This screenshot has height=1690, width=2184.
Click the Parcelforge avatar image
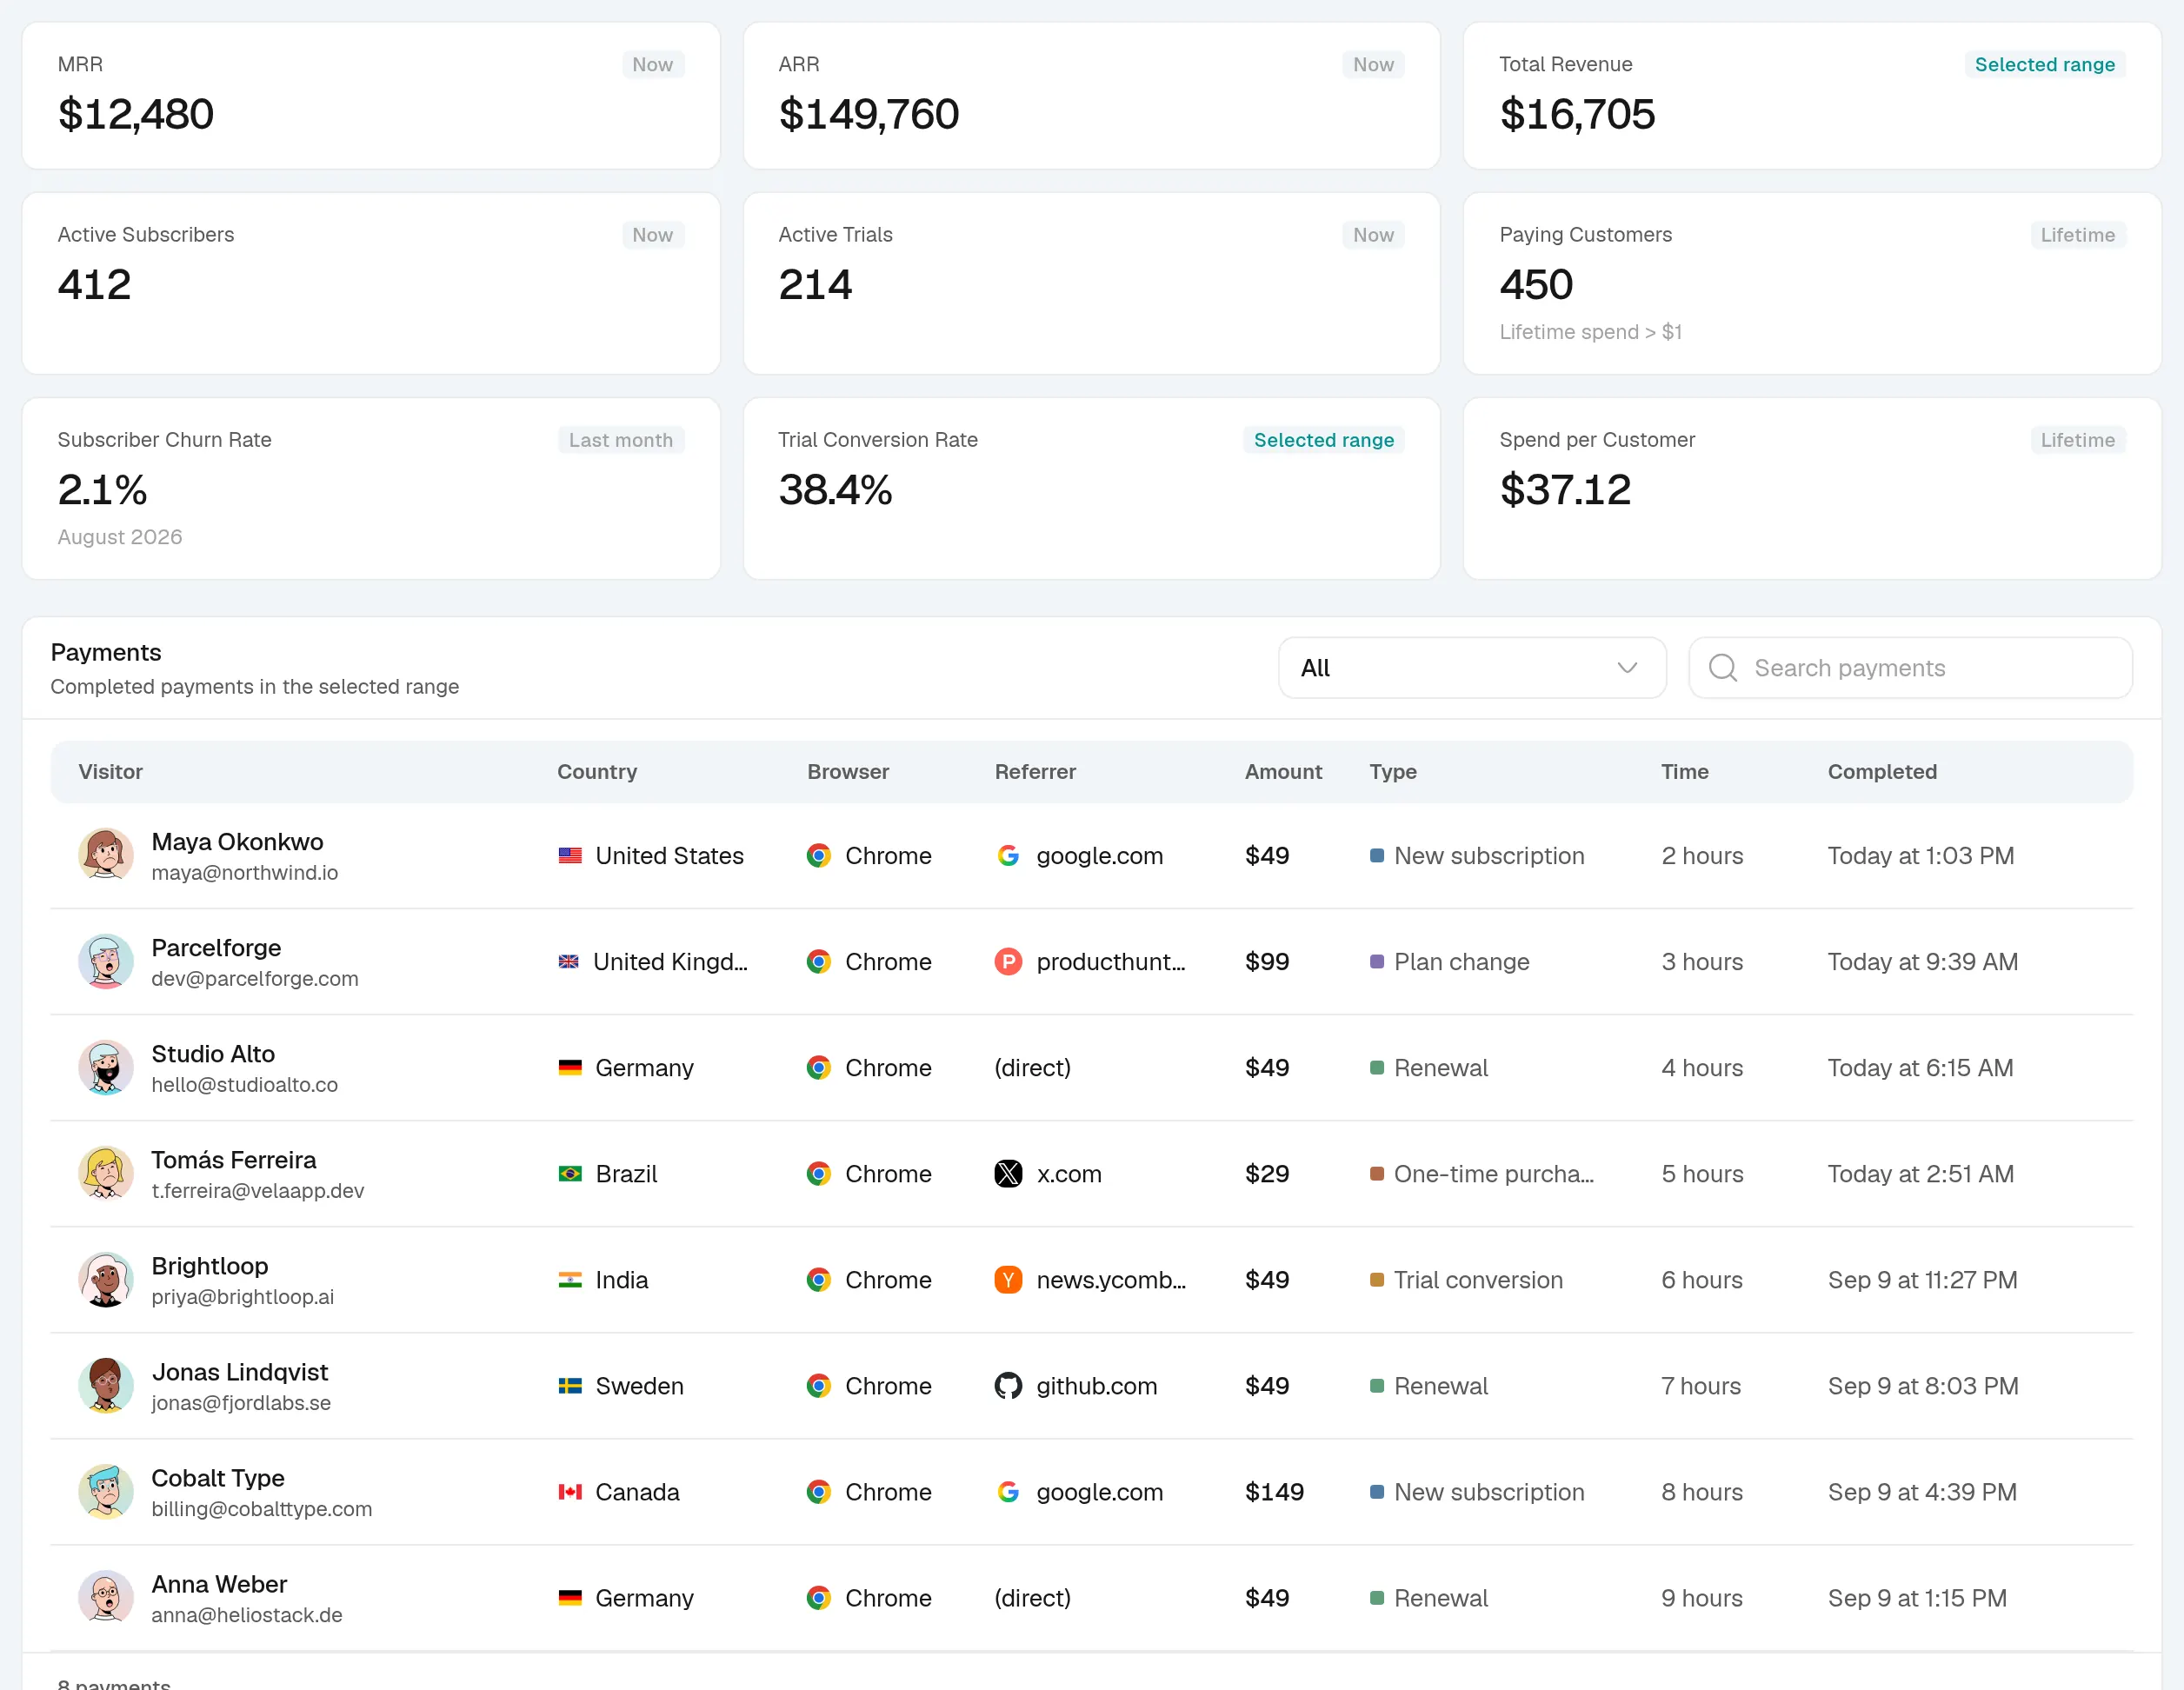coord(106,961)
